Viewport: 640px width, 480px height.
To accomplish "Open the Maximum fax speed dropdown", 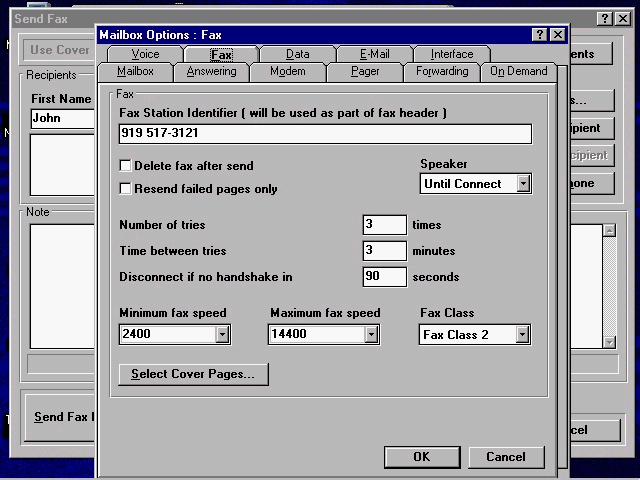I will click(x=371, y=335).
